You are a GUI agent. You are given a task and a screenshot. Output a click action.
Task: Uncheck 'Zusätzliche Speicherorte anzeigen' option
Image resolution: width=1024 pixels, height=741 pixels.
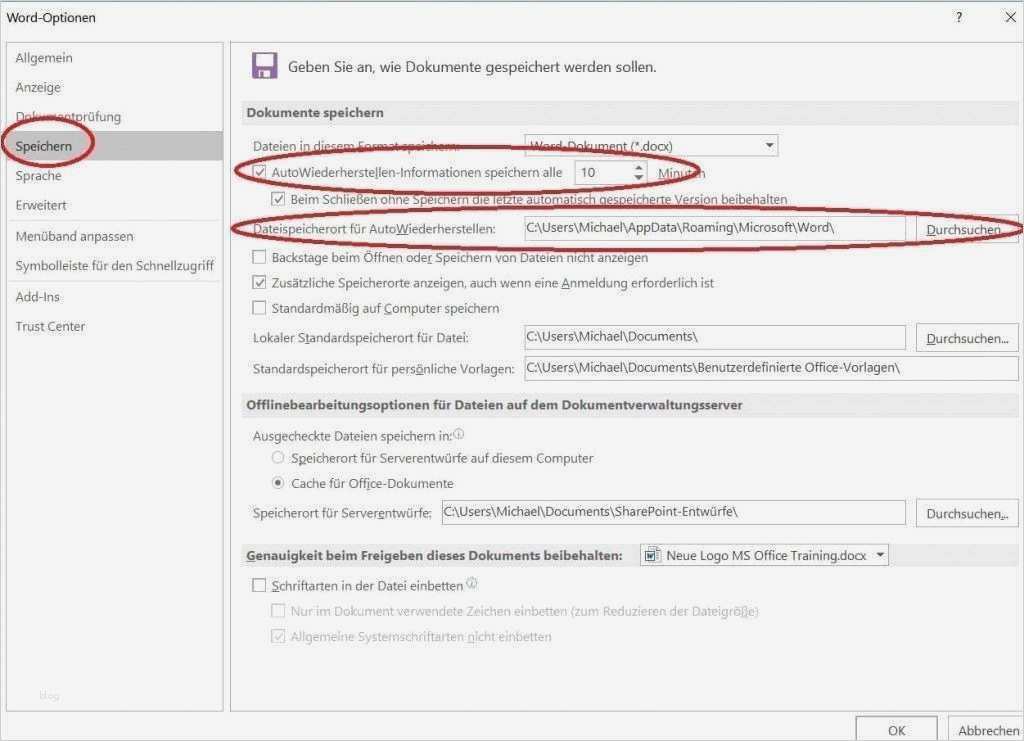coord(258,282)
